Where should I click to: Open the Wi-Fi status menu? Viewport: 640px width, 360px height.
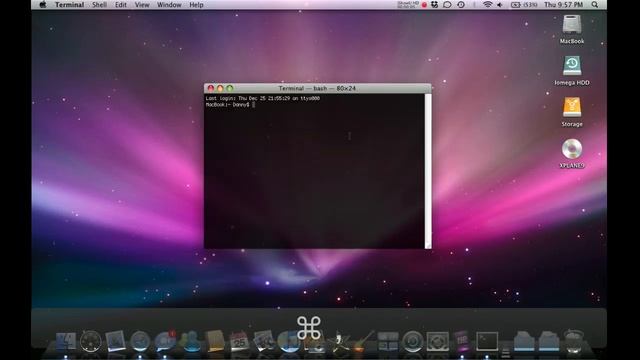[x=487, y=5]
